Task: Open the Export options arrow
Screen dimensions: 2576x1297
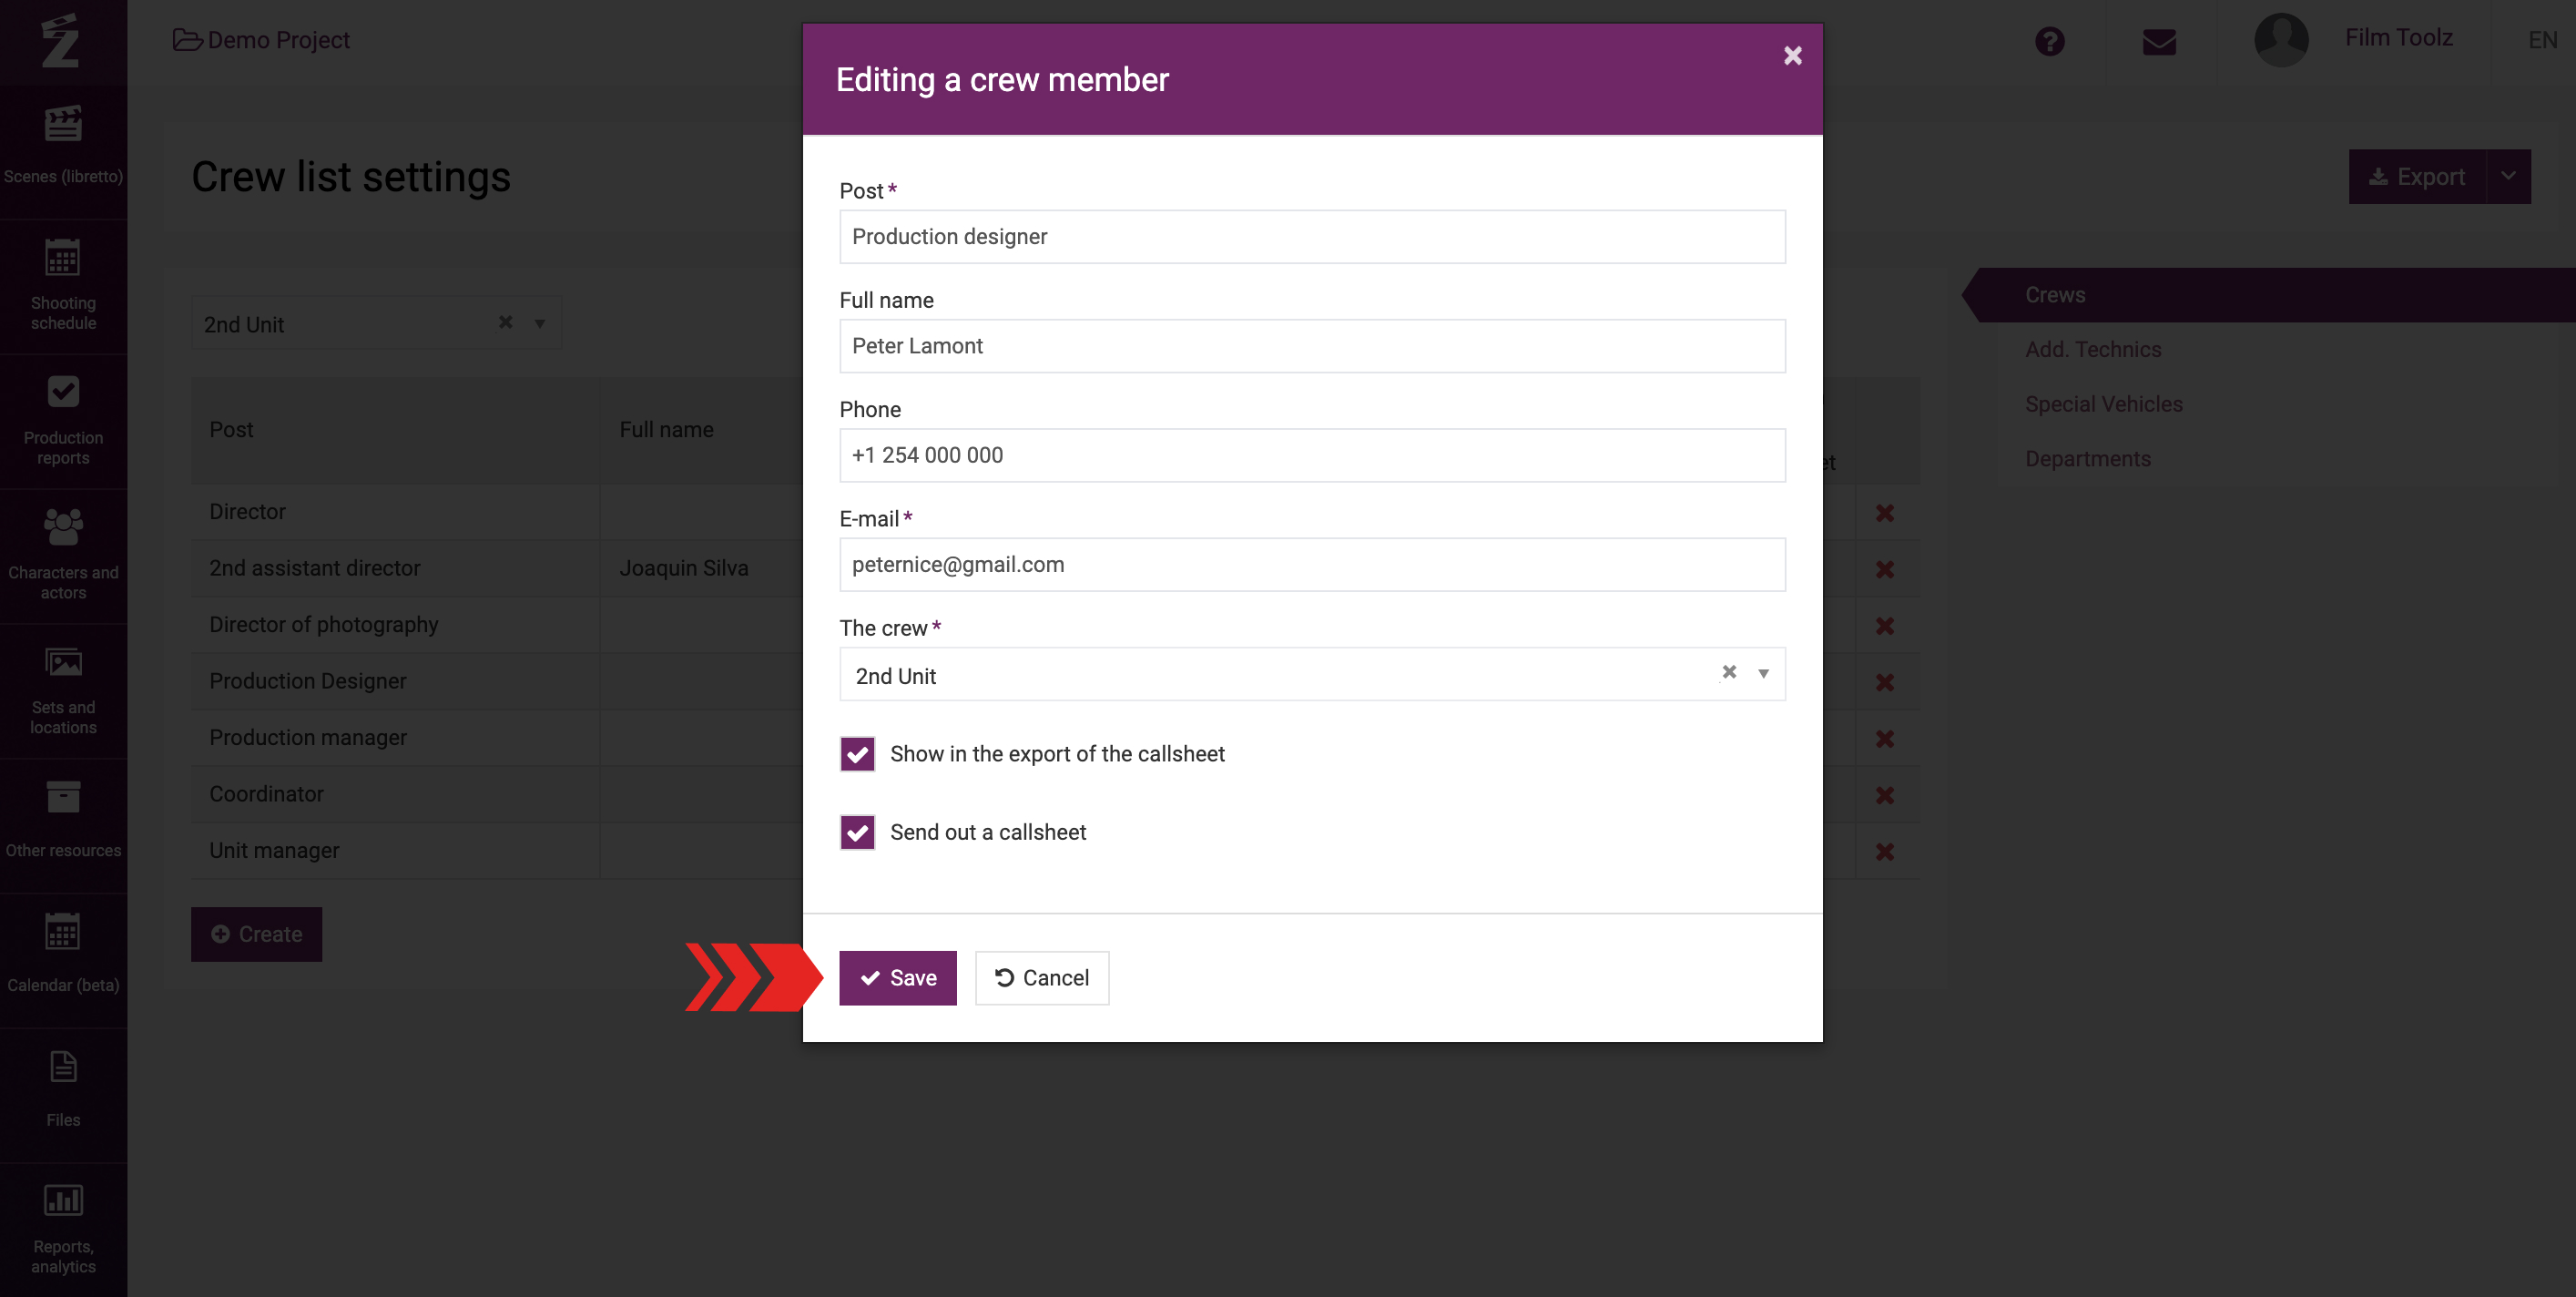Action: (2508, 177)
